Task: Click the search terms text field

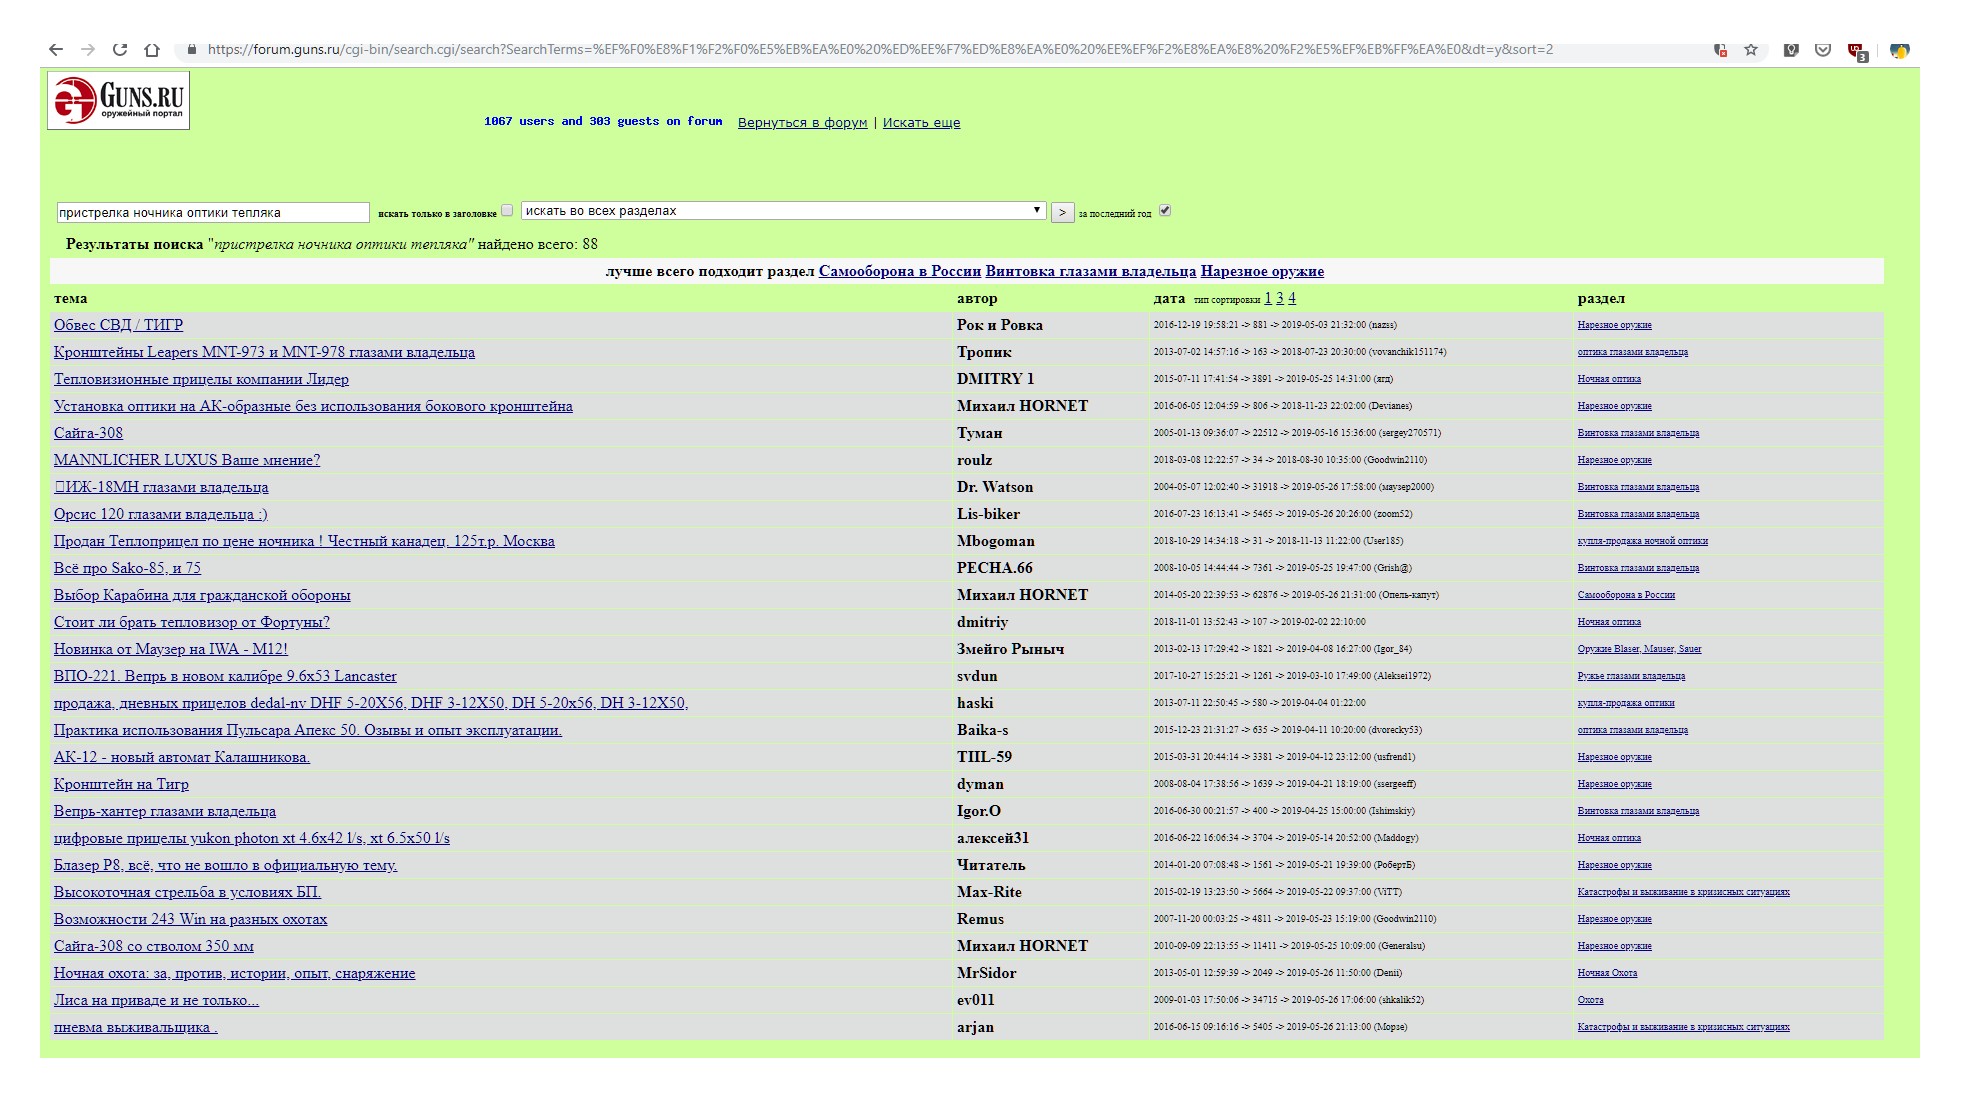Action: [x=212, y=212]
